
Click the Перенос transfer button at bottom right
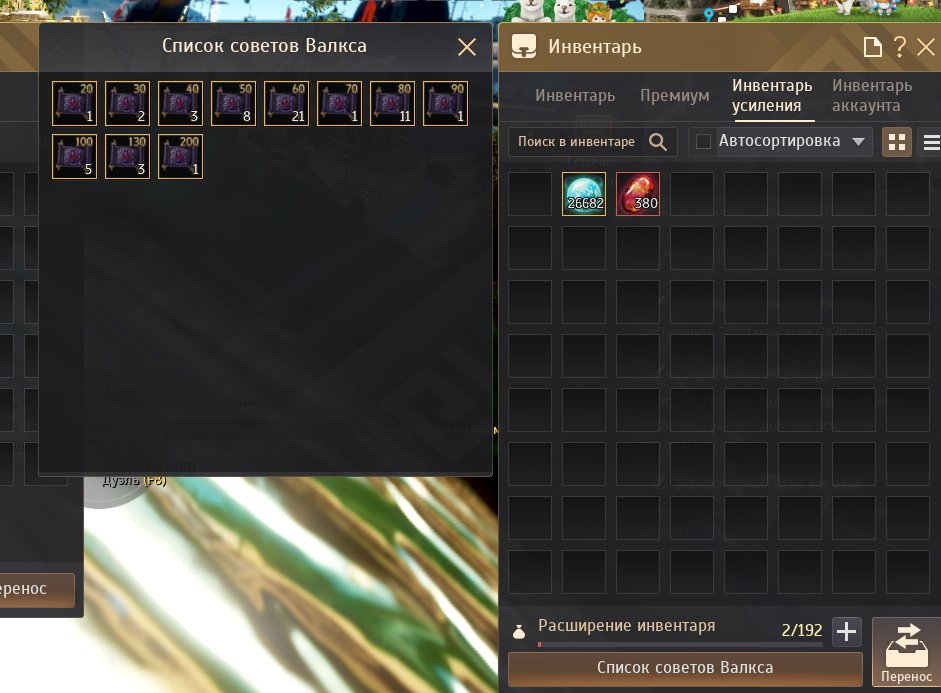906,652
